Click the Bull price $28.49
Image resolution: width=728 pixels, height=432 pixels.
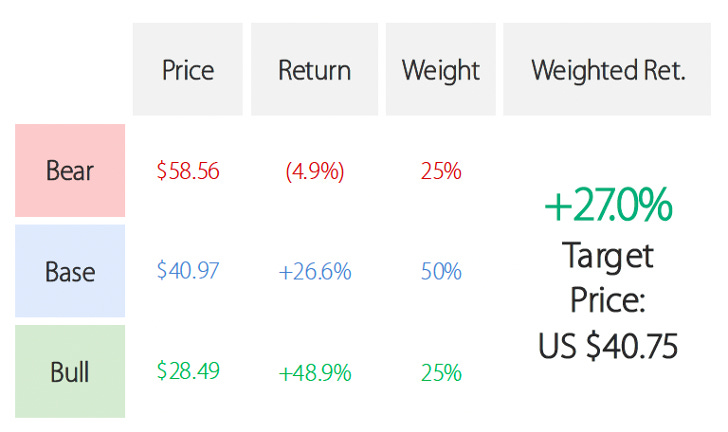point(188,371)
